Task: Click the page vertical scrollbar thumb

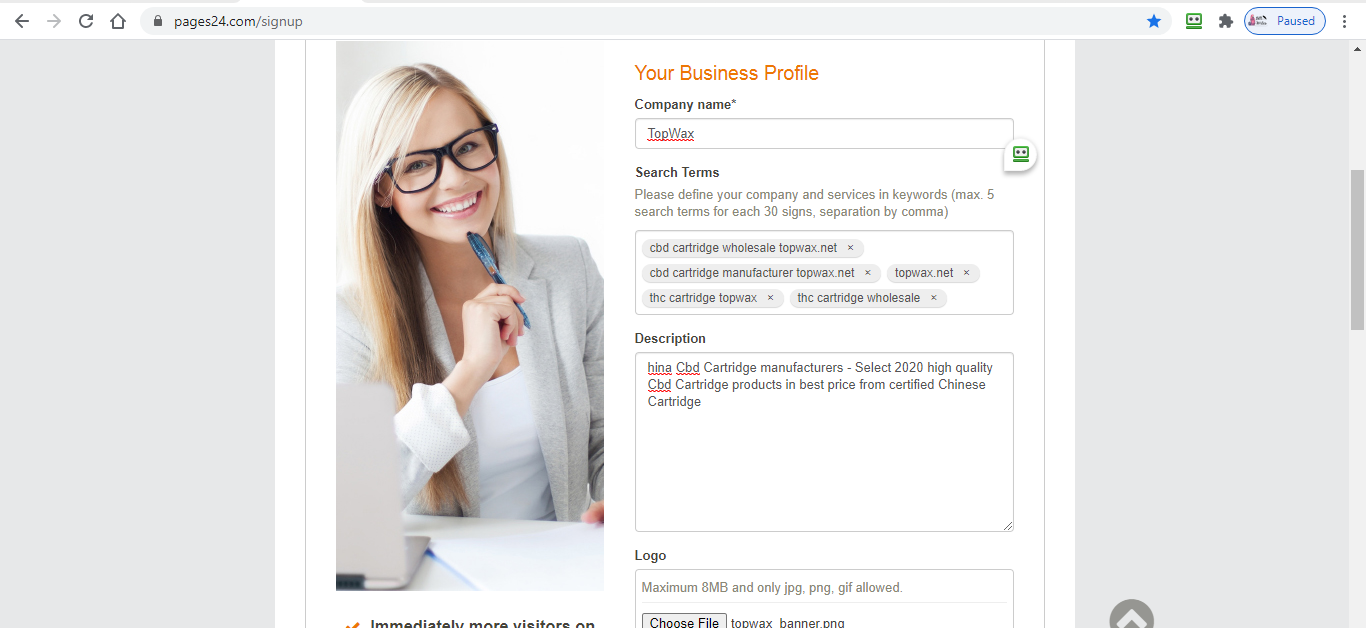Action: coord(1357,249)
